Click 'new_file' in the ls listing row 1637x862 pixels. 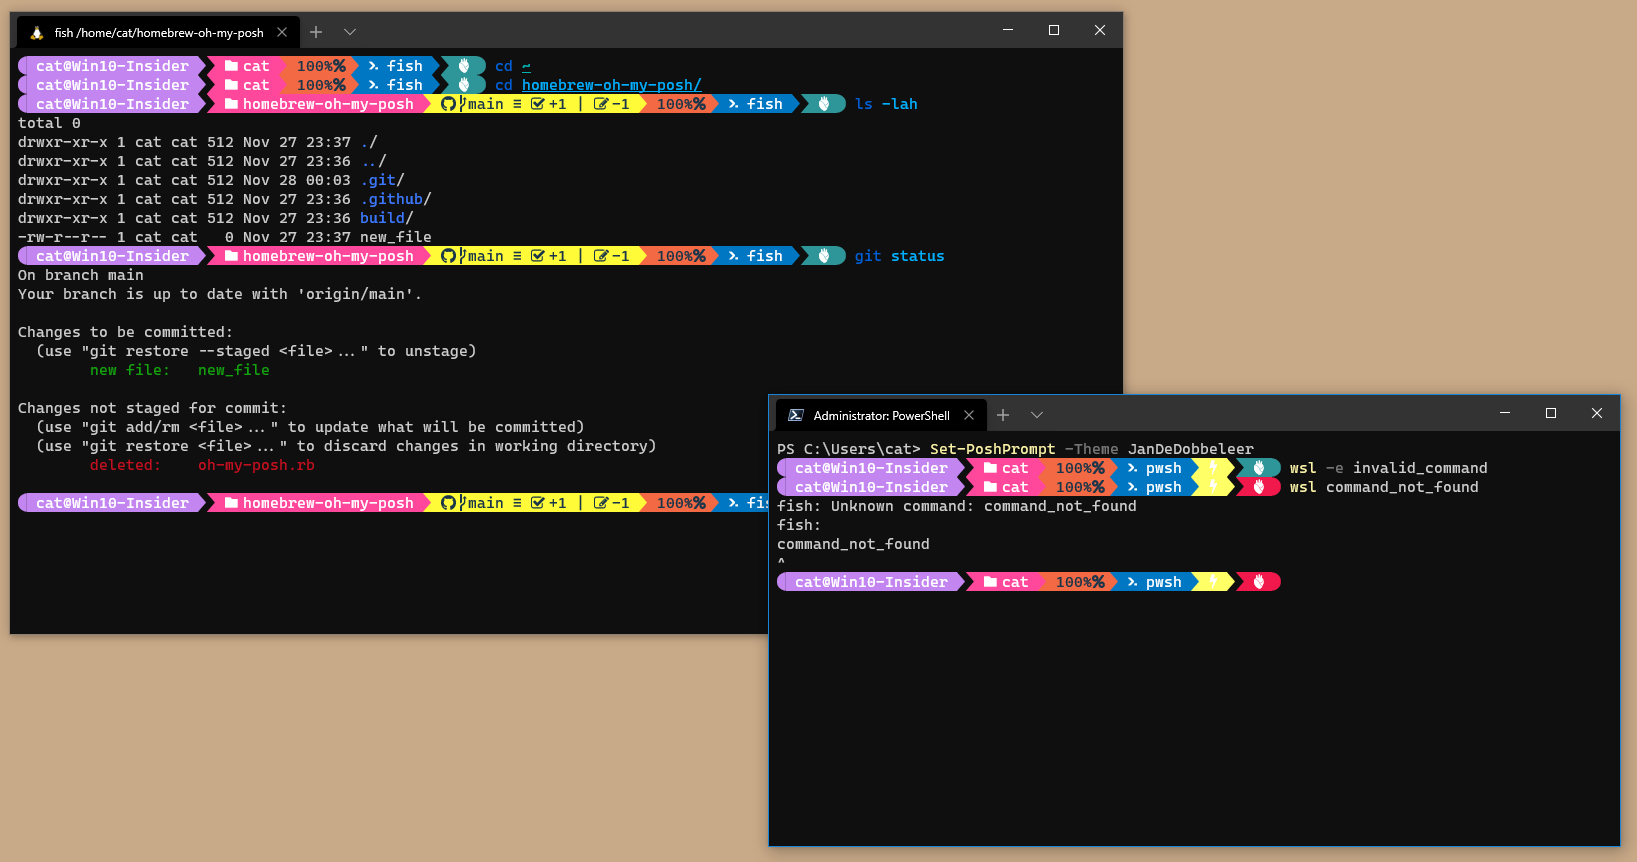pos(396,237)
